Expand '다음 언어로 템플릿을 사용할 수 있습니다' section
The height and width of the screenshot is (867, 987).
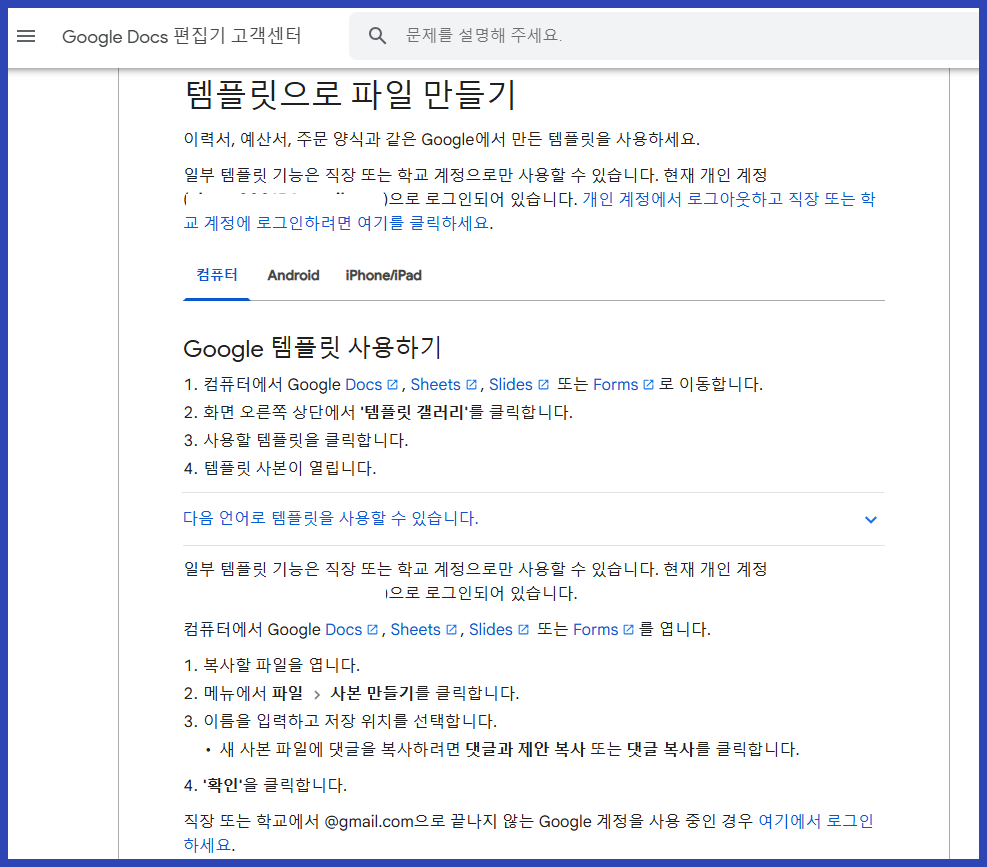(533, 519)
